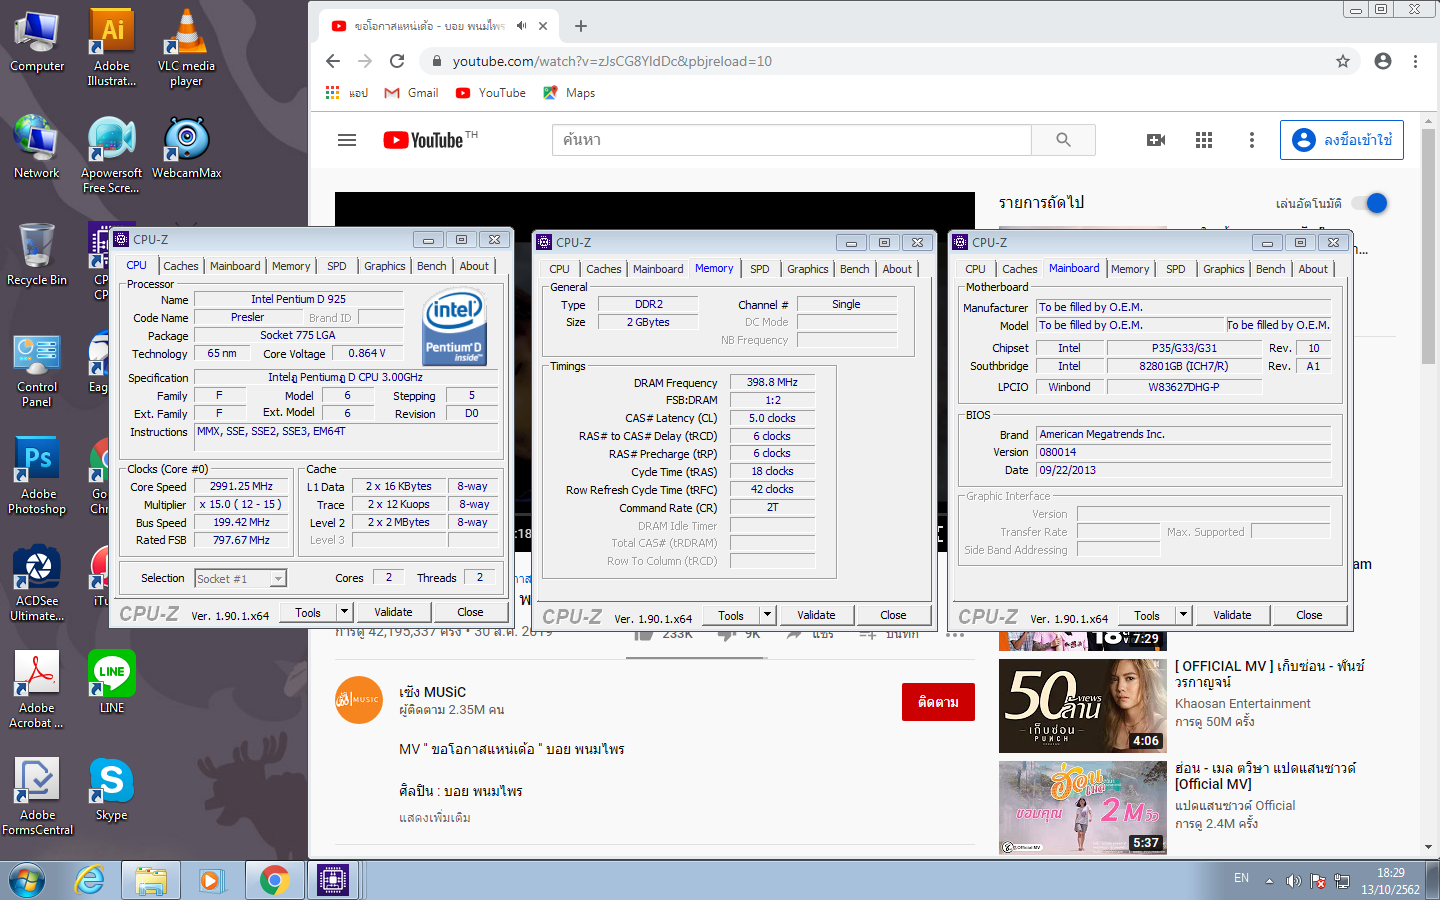Click Close button in middle CPU-Z window
1440x900 pixels.
point(893,615)
